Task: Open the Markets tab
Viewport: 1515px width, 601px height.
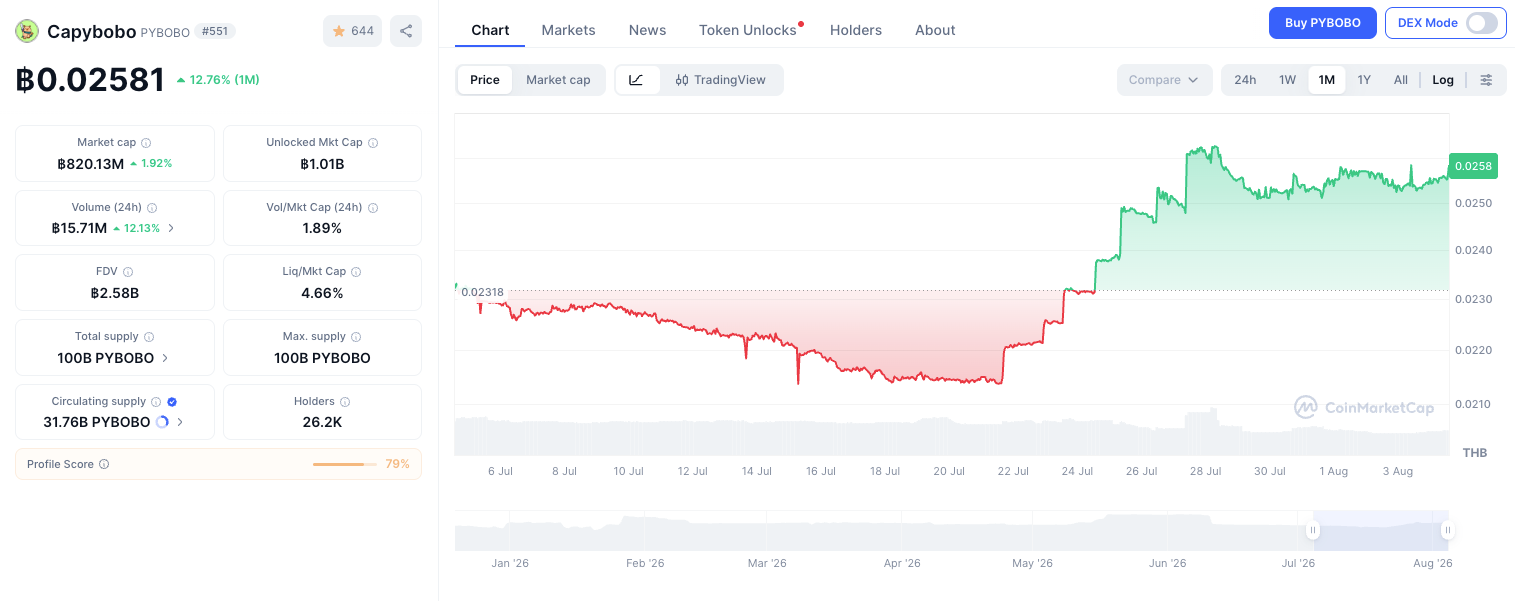Action: pyautogui.click(x=568, y=30)
